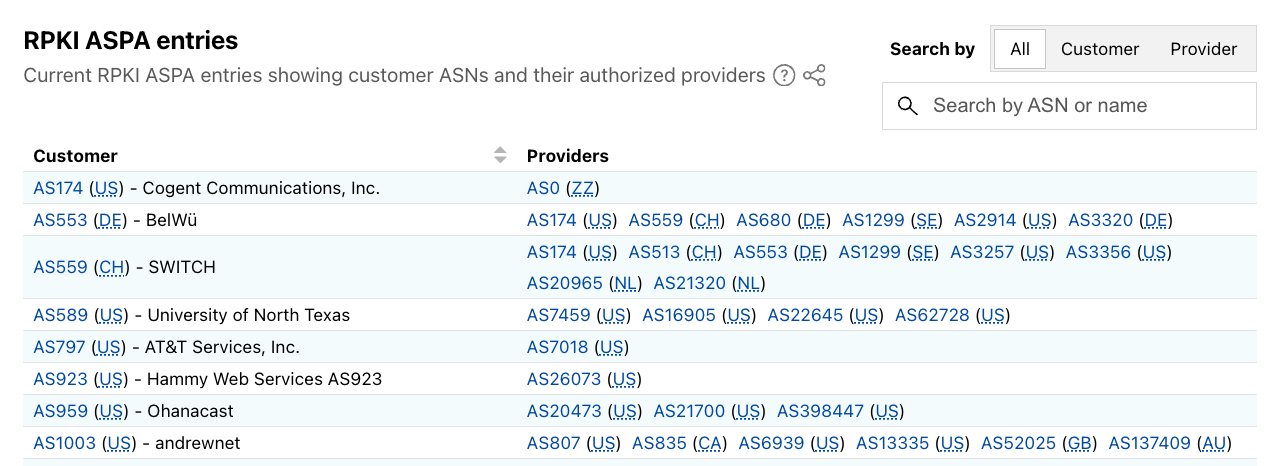Viewport: 1278px width, 466px height.
Task: Open the AS174 customer link
Action: tap(59, 188)
